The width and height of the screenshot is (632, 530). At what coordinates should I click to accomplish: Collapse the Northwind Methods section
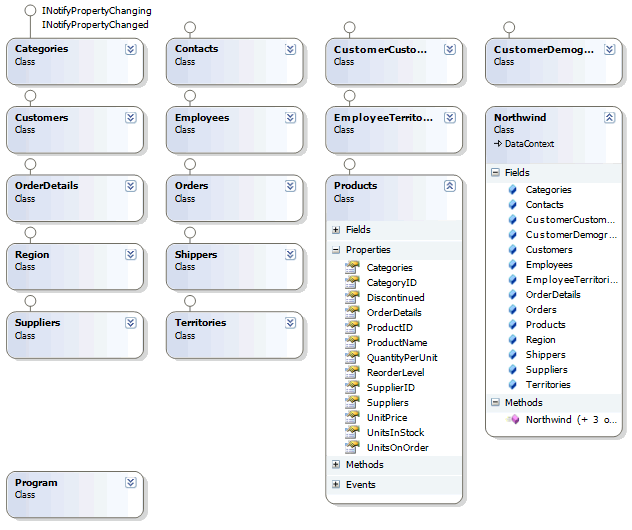495,403
